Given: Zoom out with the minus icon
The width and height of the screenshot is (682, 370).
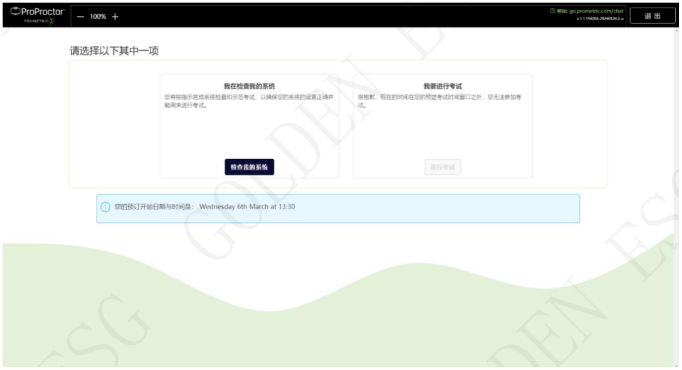Looking at the screenshot, I should (80, 17).
